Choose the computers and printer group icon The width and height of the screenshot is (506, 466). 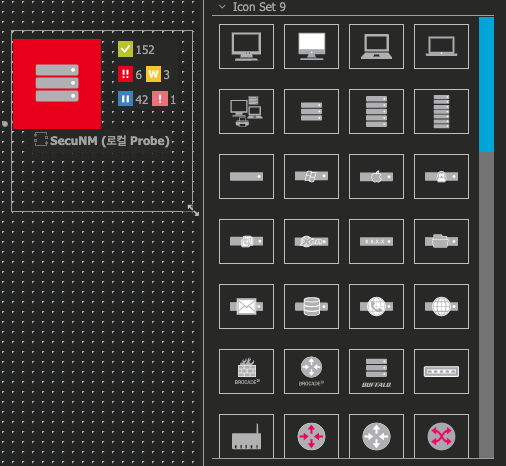pyautogui.click(x=246, y=112)
